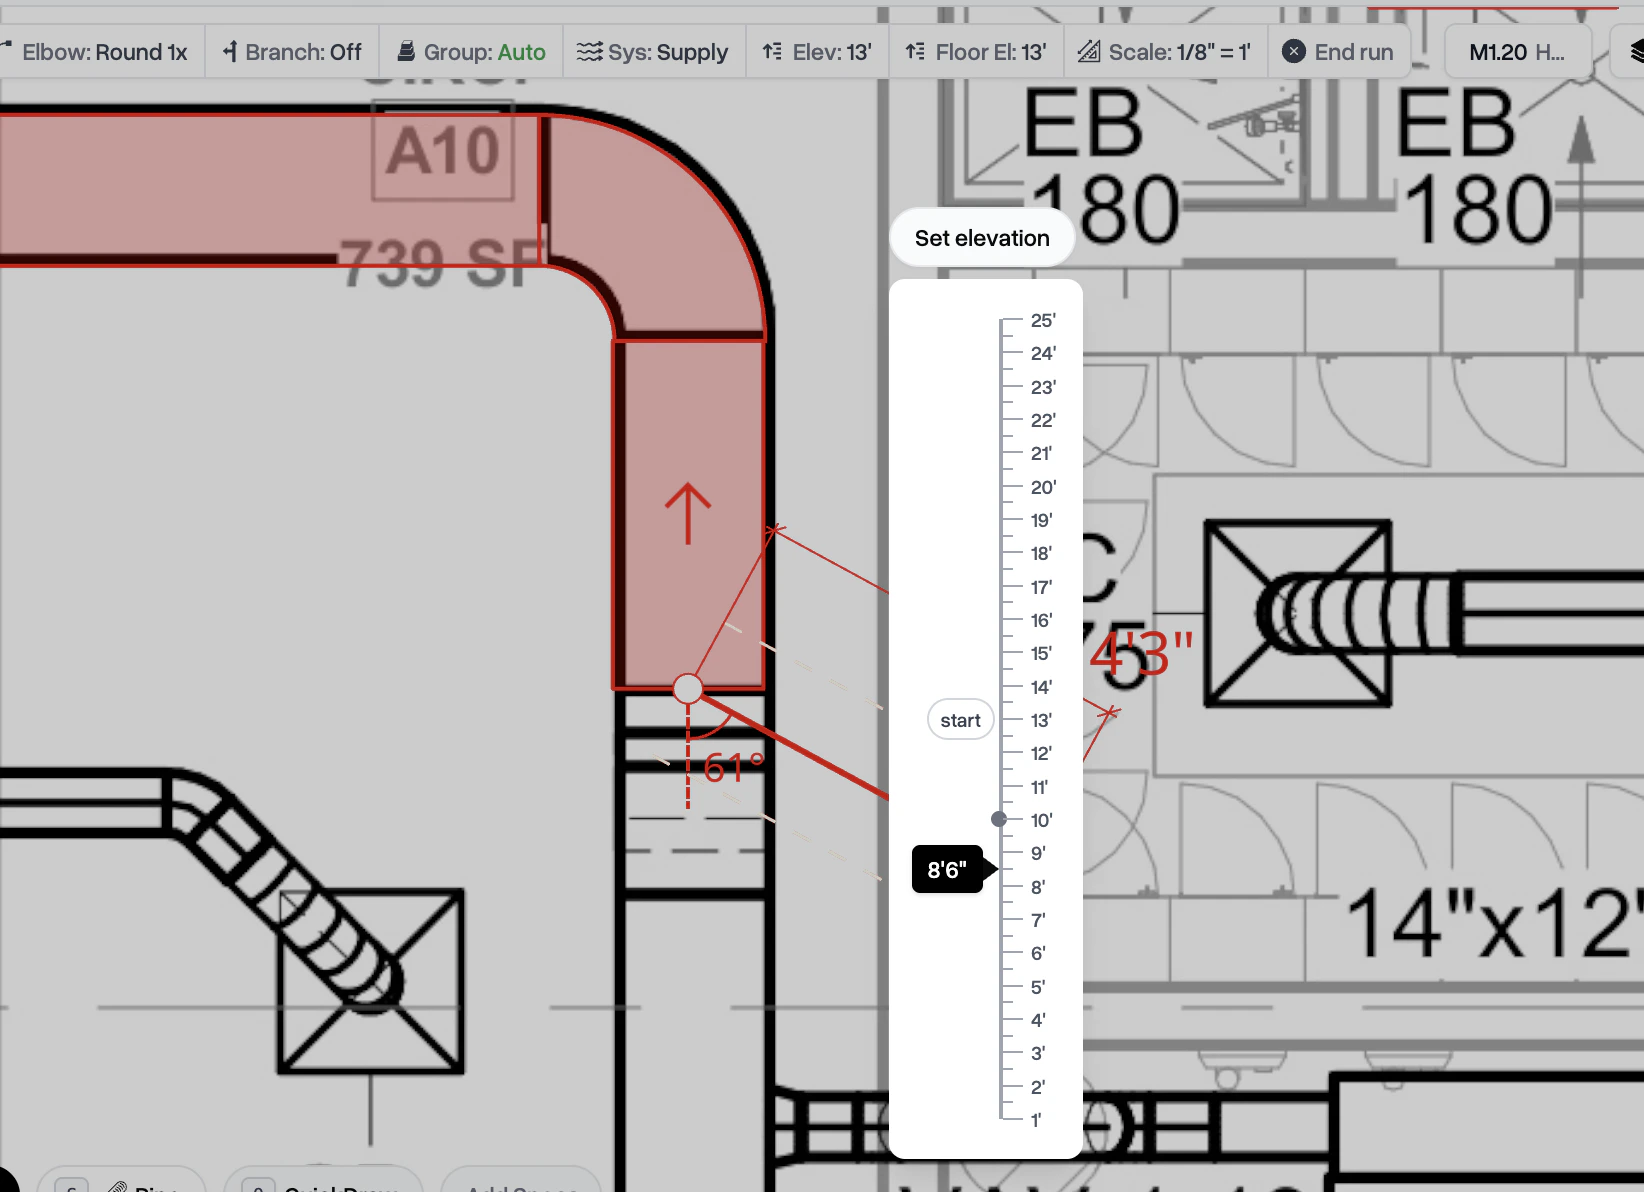Click the red 4'3" length dimension
Image resolution: width=1644 pixels, height=1192 pixels.
pyautogui.click(x=1142, y=655)
